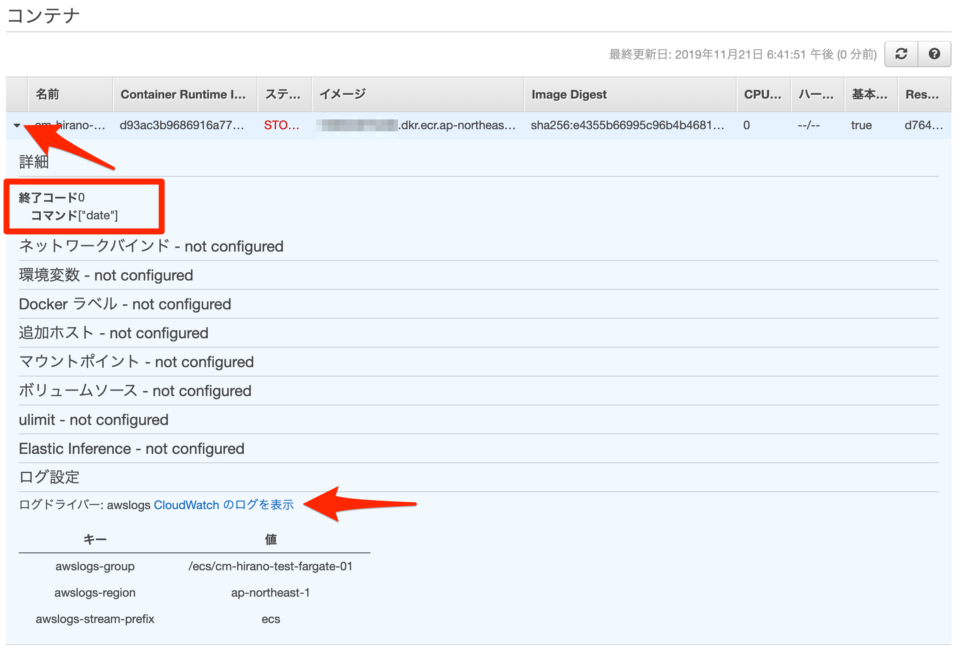The height and width of the screenshot is (657, 960).
Task: Click the ハード/ソフト memory column header
Action: pyautogui.click(x=816, y=94)
